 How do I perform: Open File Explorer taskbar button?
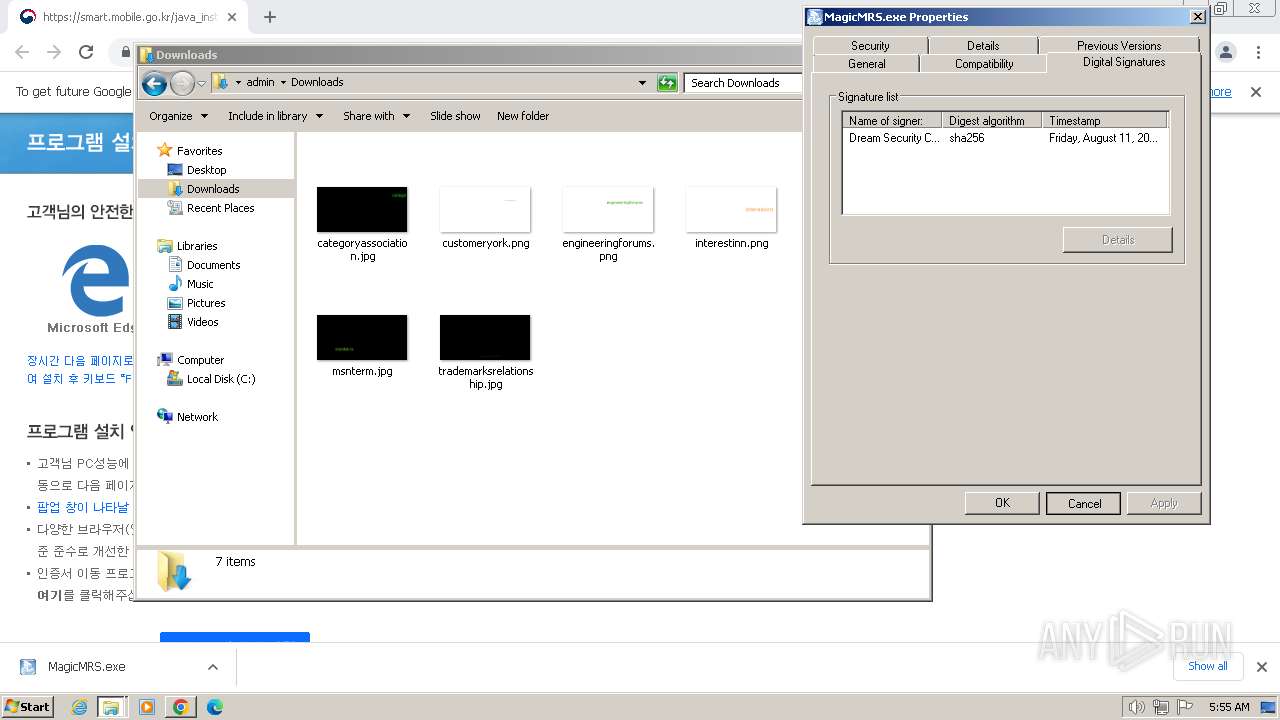pyautogui.click(x=111, y=707)
